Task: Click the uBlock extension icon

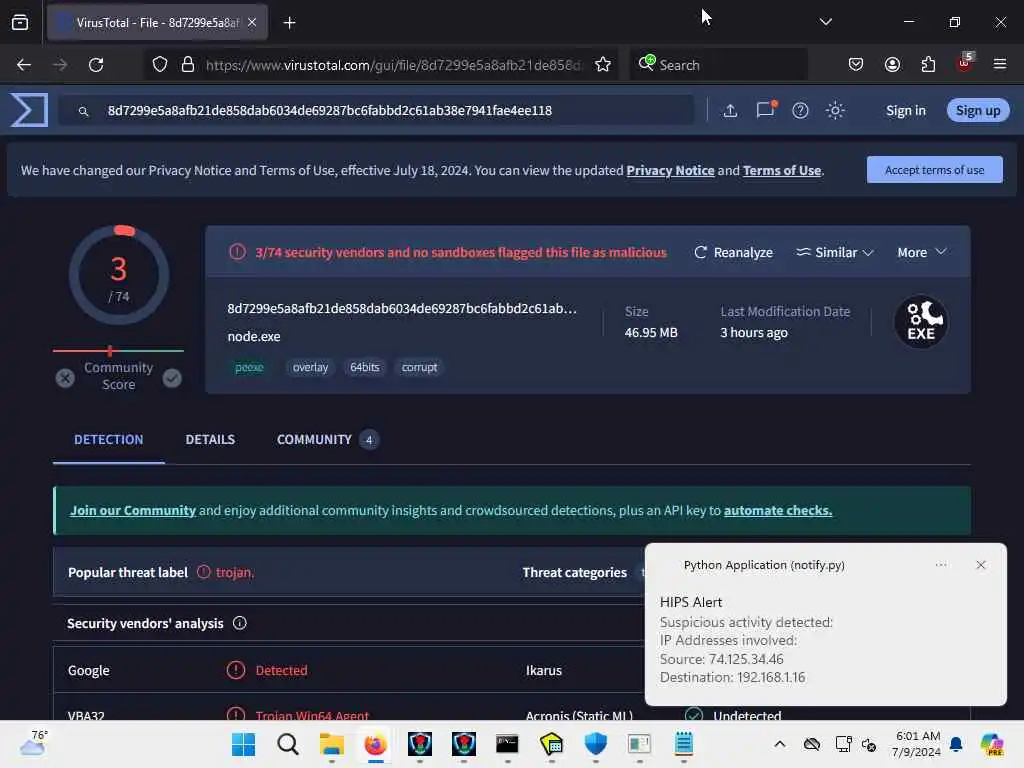Action: coord(965,63)
